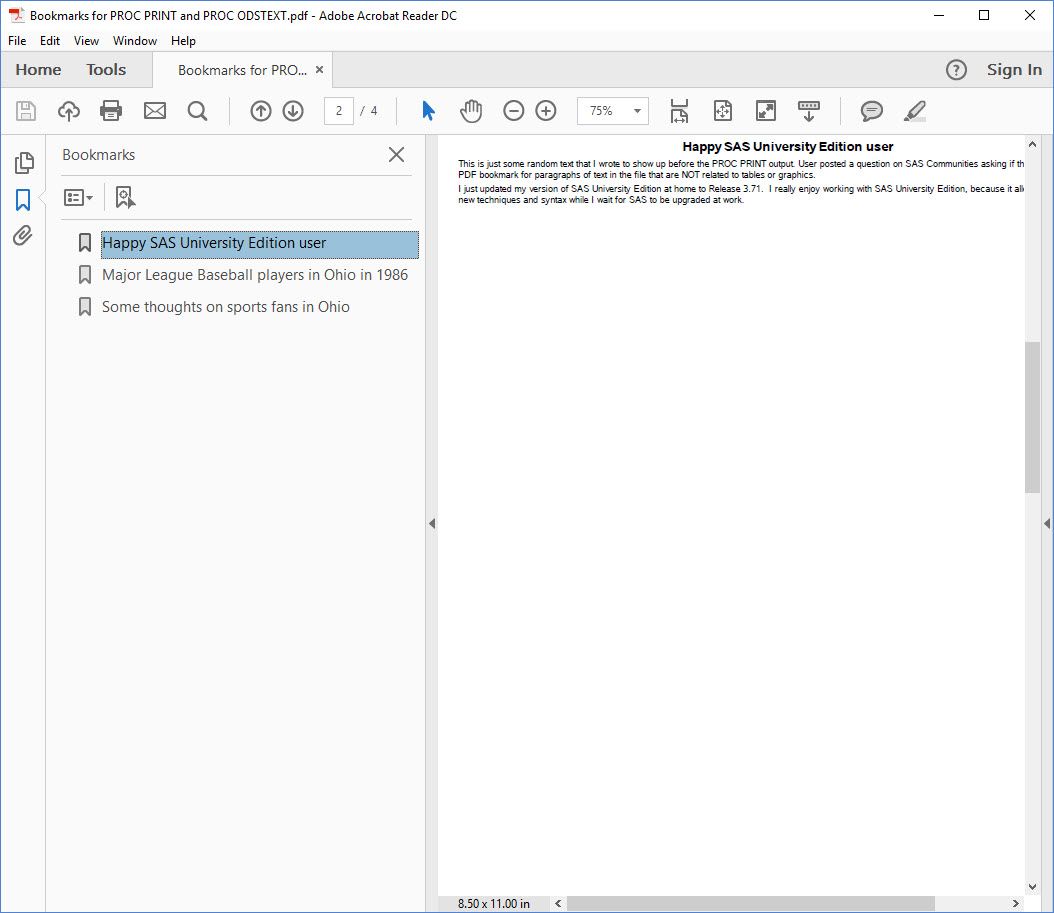Screen dimensions: 1054x913
Task: Email the PDF
Action: pyautogui.click(x=154, y=111)
